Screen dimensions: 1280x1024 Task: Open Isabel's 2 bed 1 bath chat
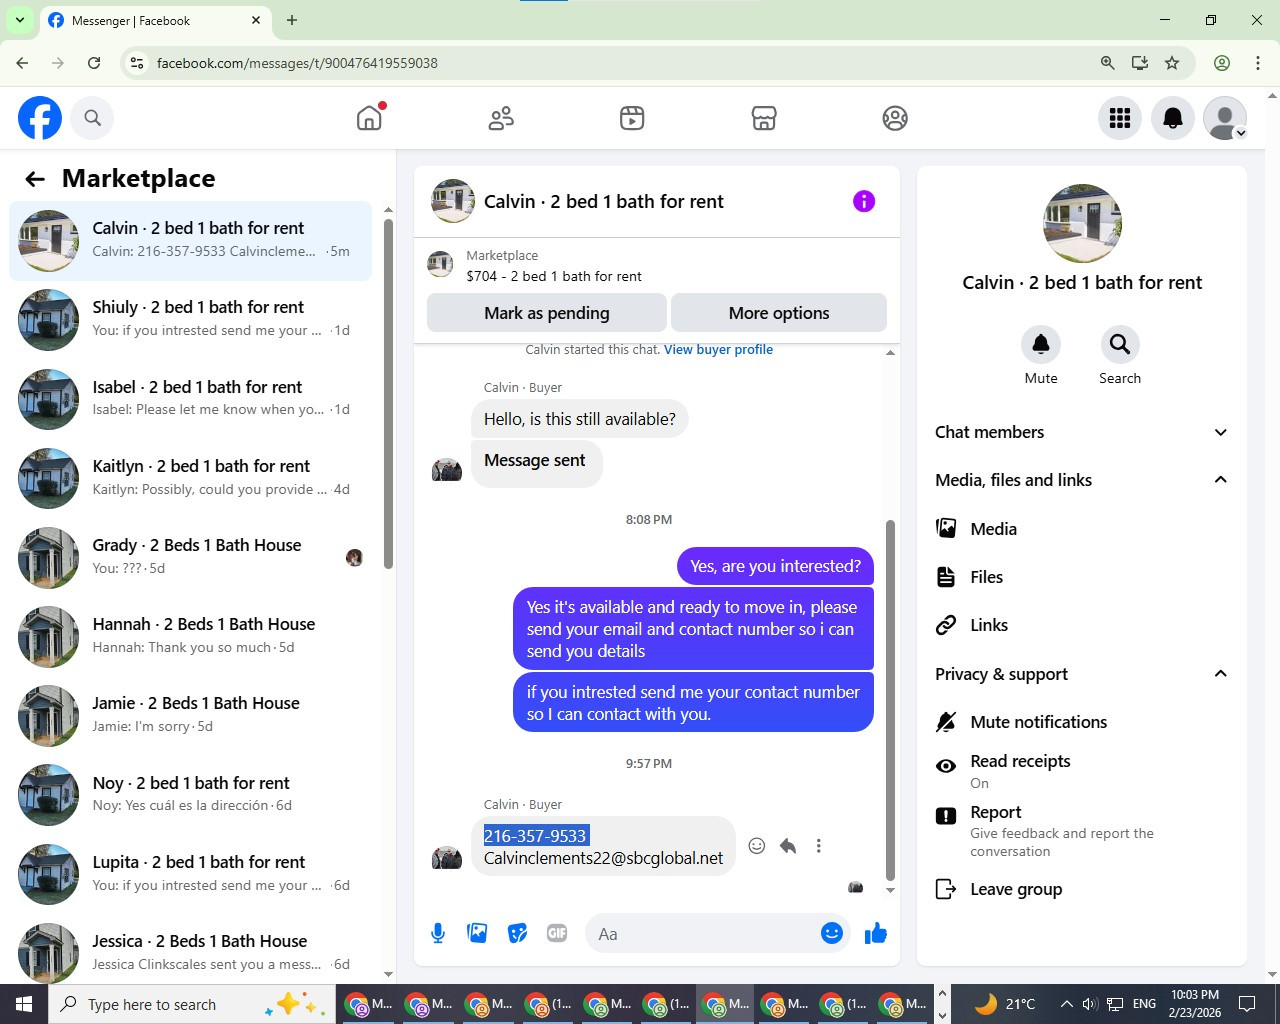(190, 399)
